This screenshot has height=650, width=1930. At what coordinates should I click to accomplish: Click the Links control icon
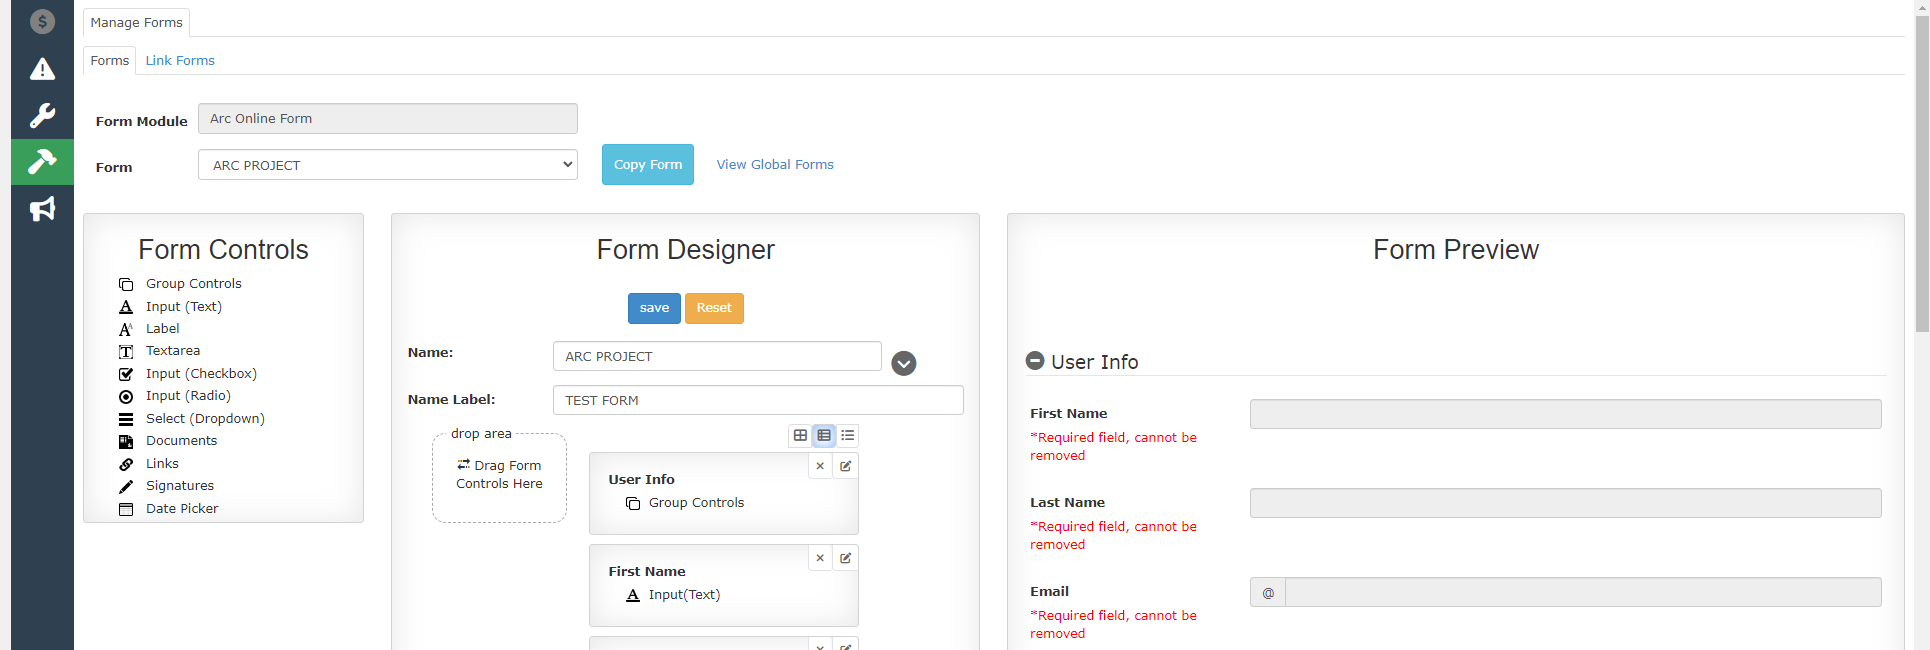tap(126, 464)
